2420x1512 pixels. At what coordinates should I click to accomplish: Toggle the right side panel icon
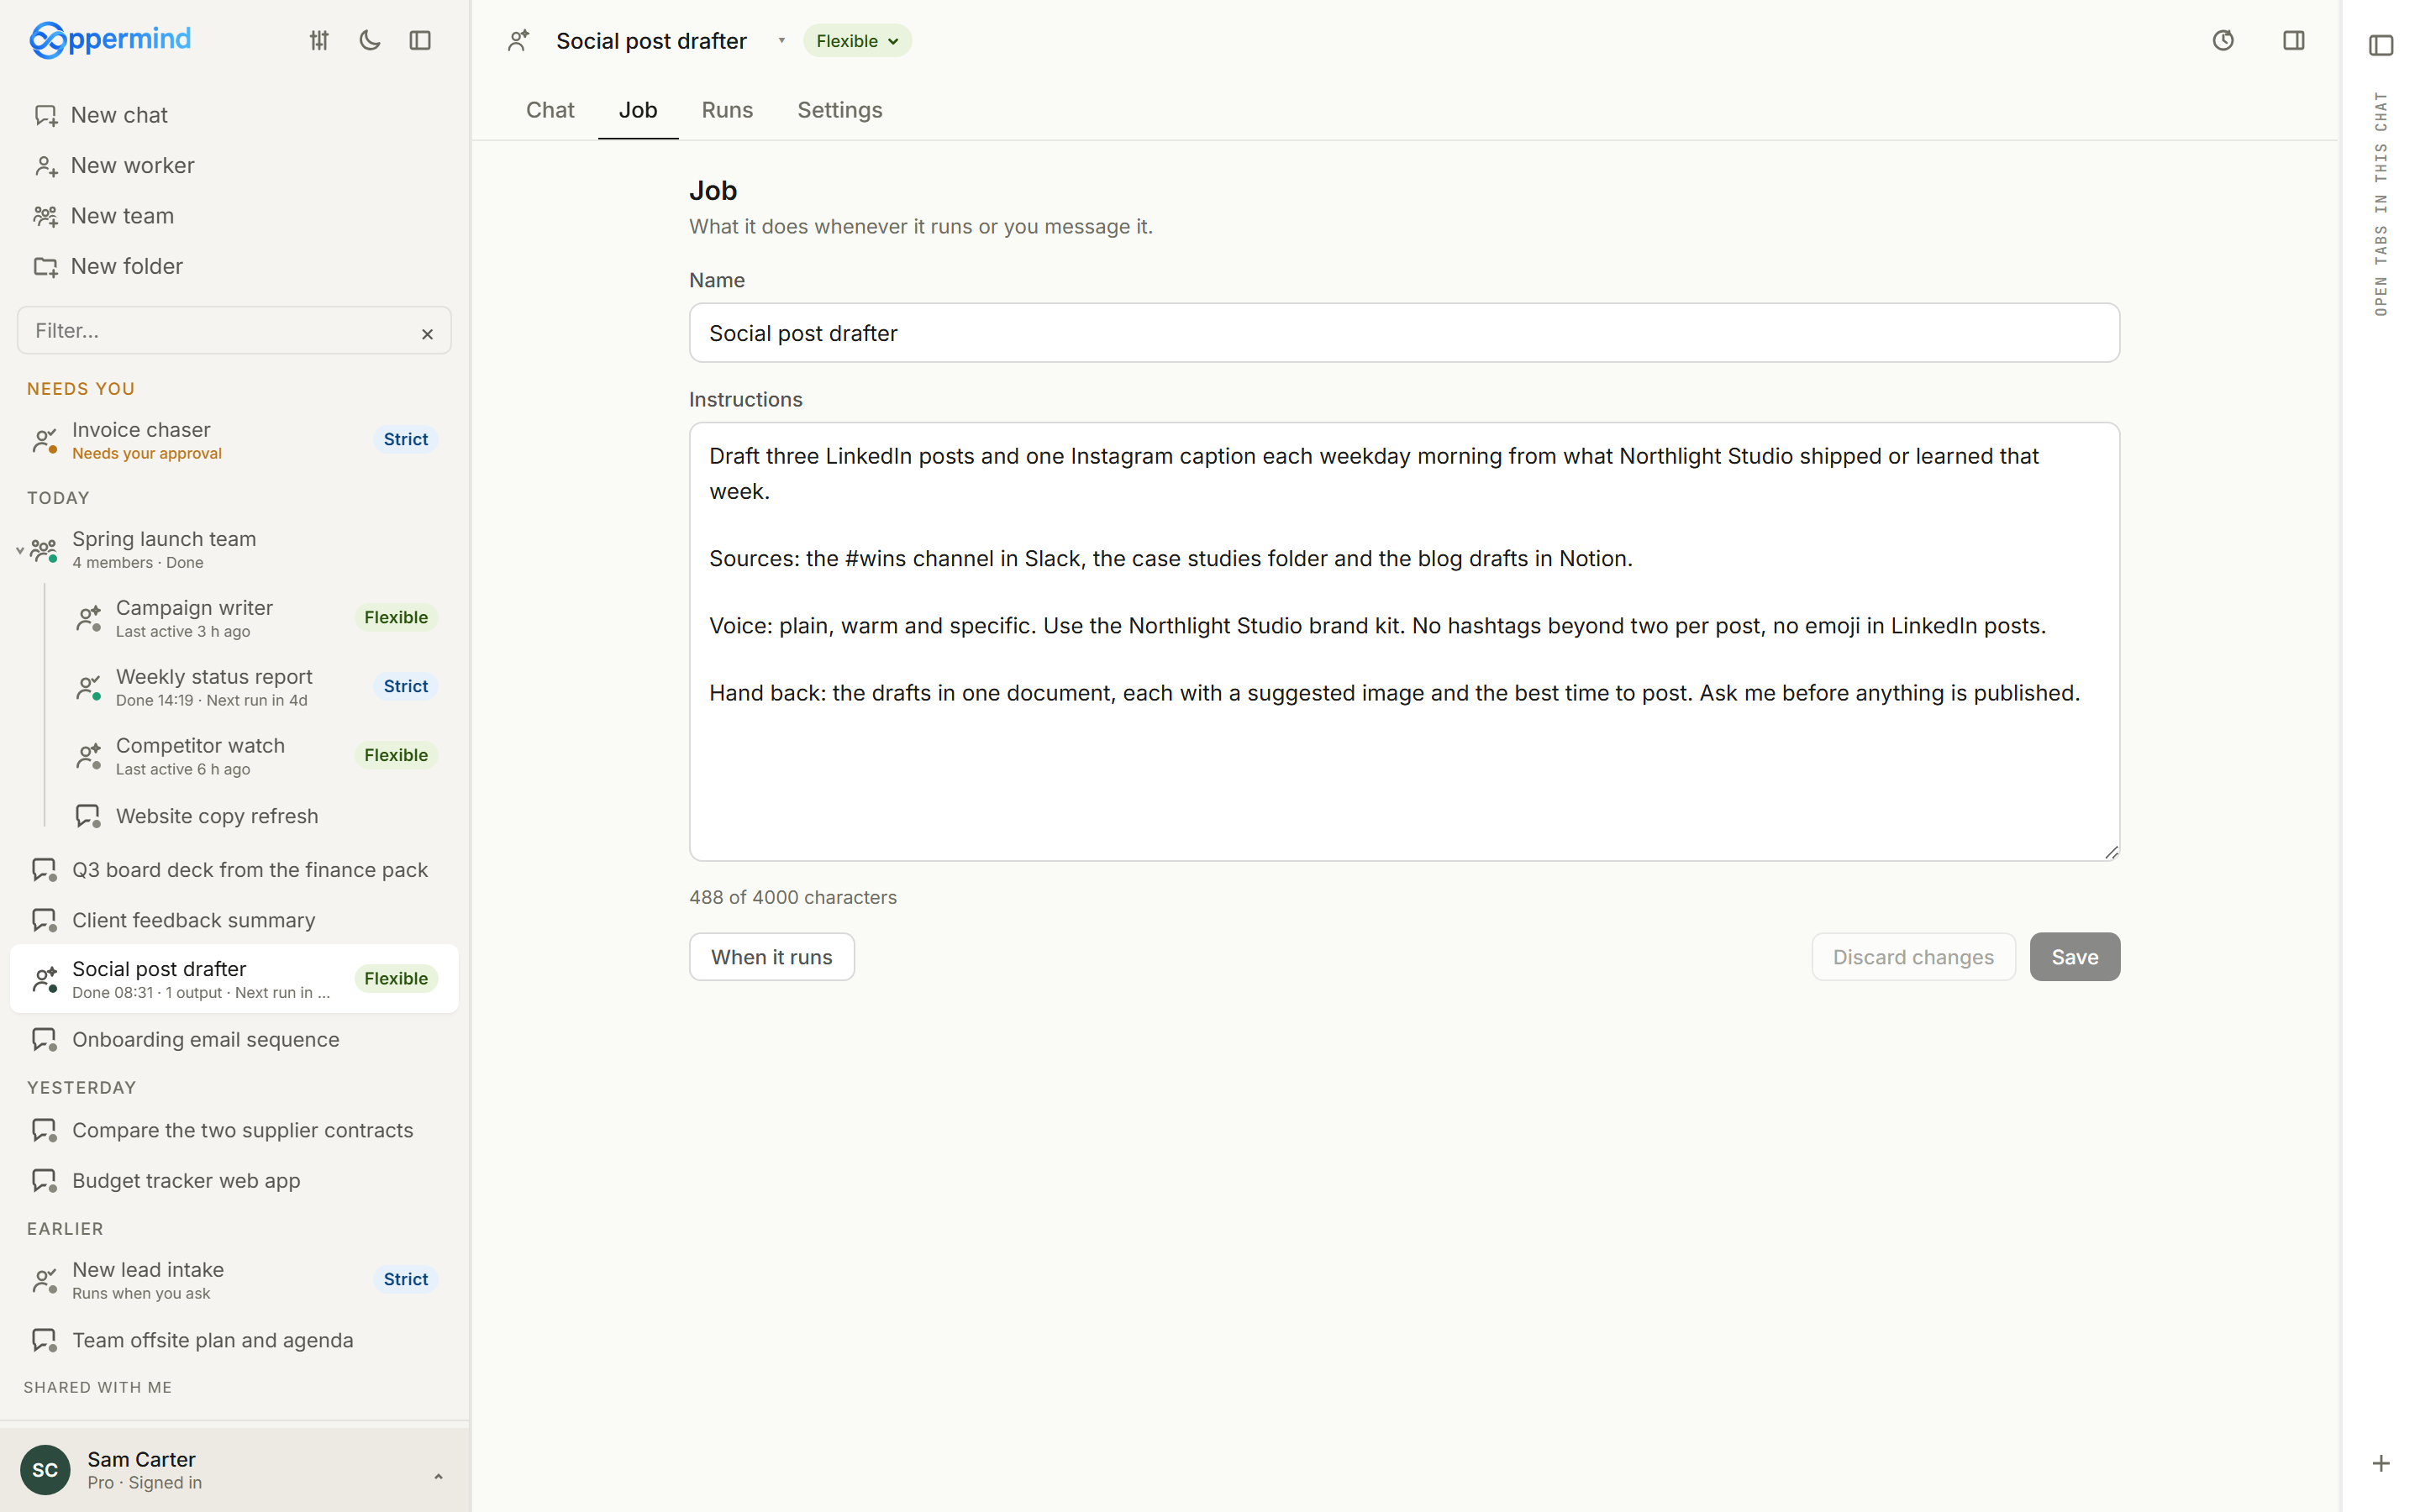(2294, 41)
